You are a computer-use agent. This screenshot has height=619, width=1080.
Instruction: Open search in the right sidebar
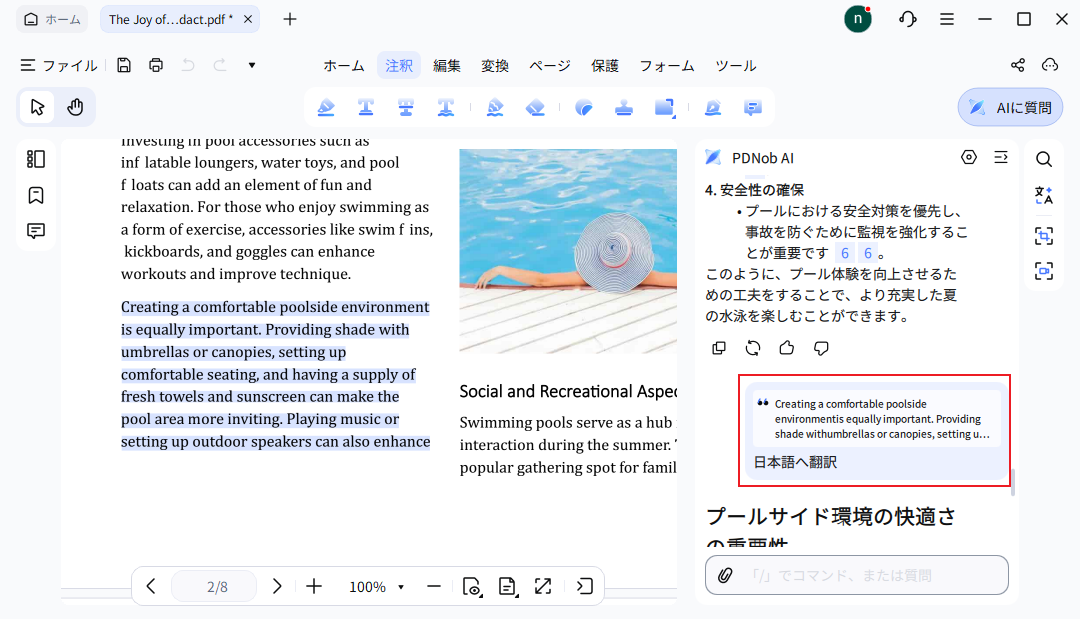pos(1043,158)
